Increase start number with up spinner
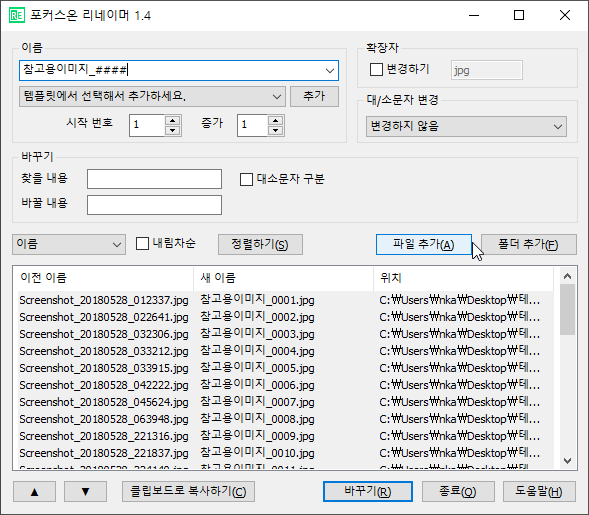The width and height of the screenshot is (589, 515). tap(172, 121)
